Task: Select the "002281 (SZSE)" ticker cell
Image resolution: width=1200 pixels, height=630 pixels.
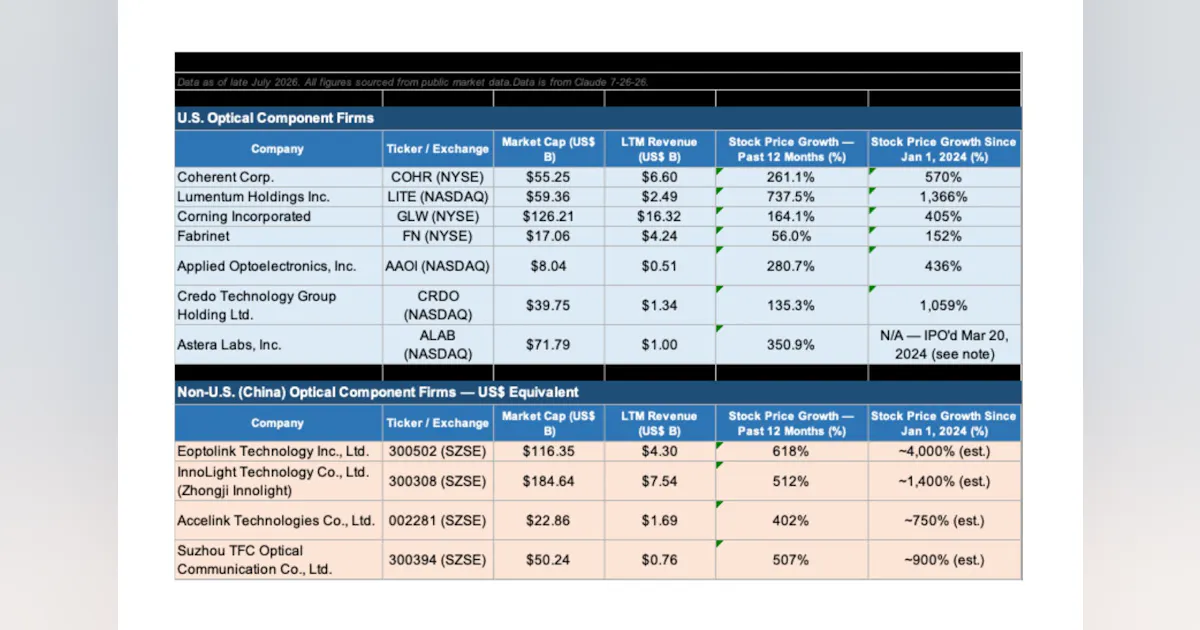Action: tap(438, 520)
